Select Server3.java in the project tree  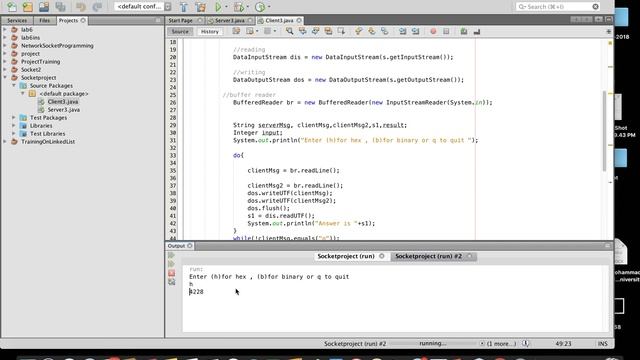[64, 109]
